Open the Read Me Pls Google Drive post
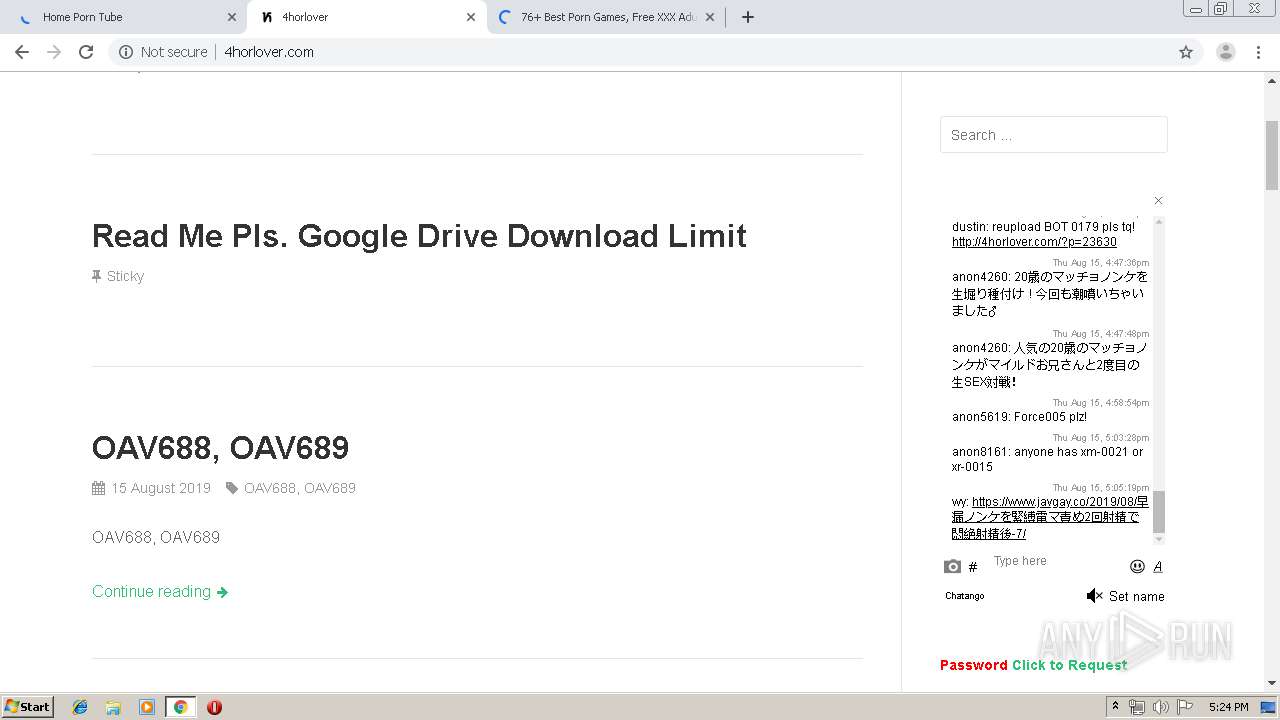Viewport: 1280px width, 720px height. click(x=419, y=236)
